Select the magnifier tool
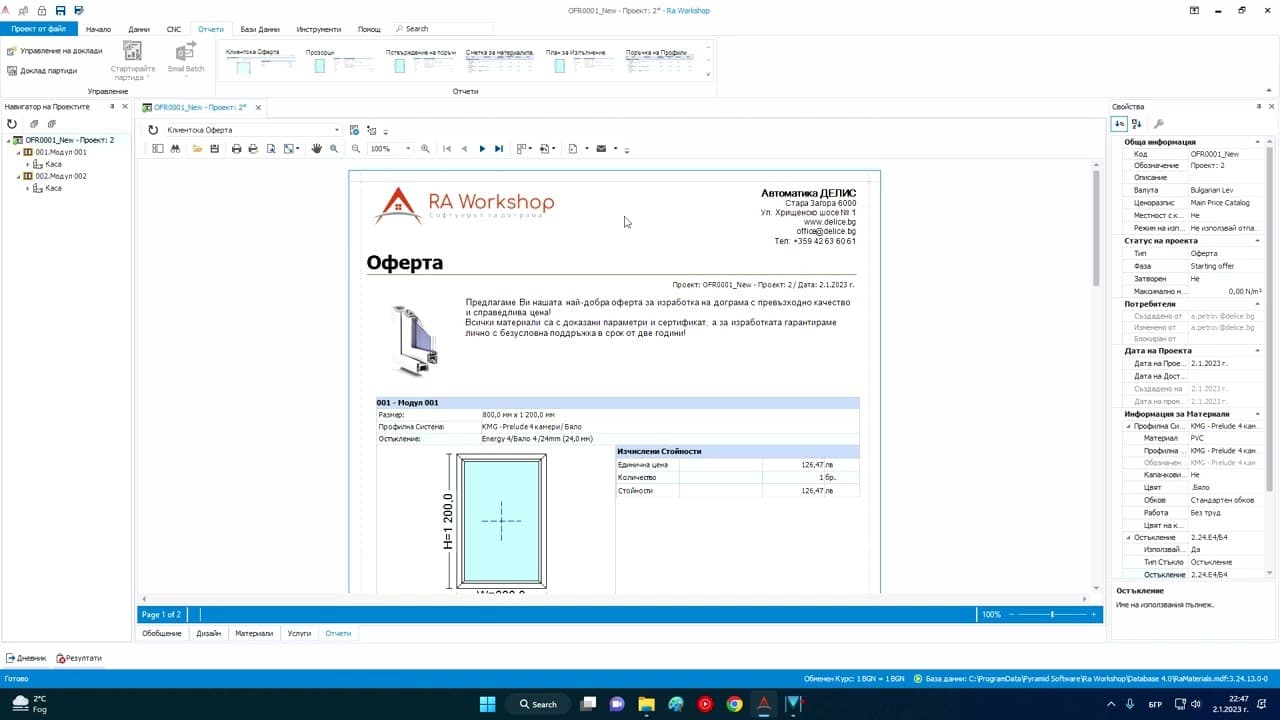The width and height of the screenshot is (1280, 720). (x=334, y=149)
